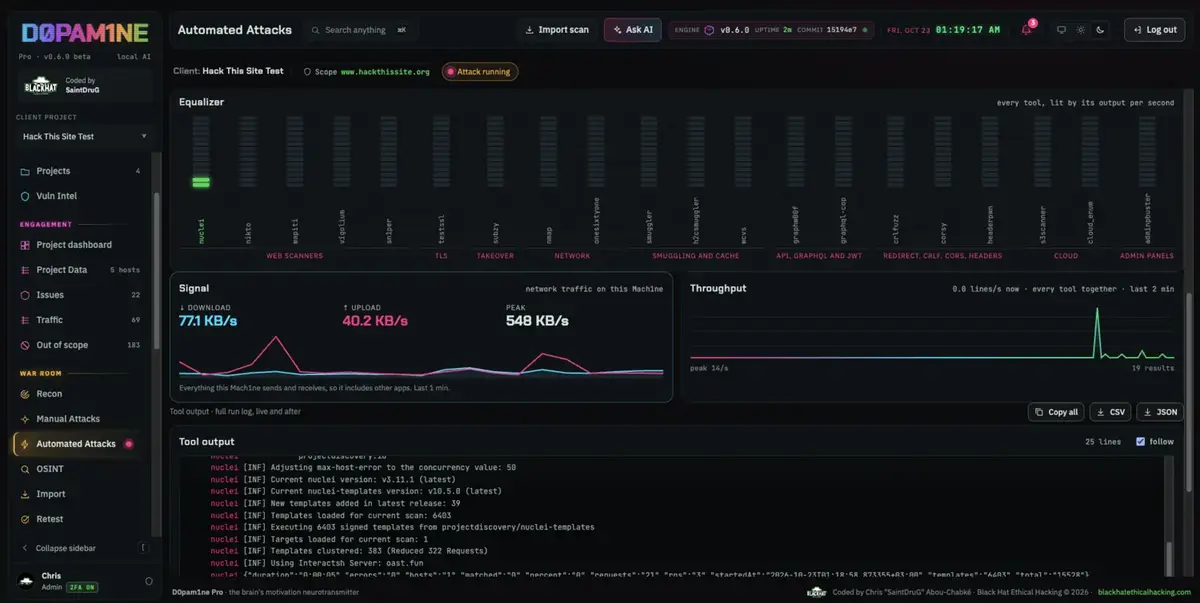
Task: Click the Import scan button
Action: coord(557,30)
